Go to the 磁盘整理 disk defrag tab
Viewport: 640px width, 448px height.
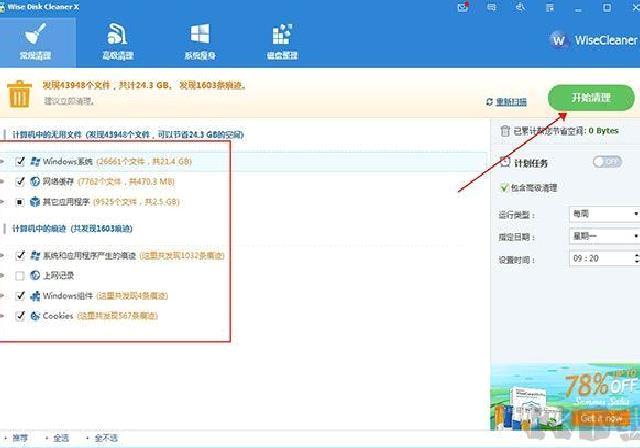click(x=282, y=42)
